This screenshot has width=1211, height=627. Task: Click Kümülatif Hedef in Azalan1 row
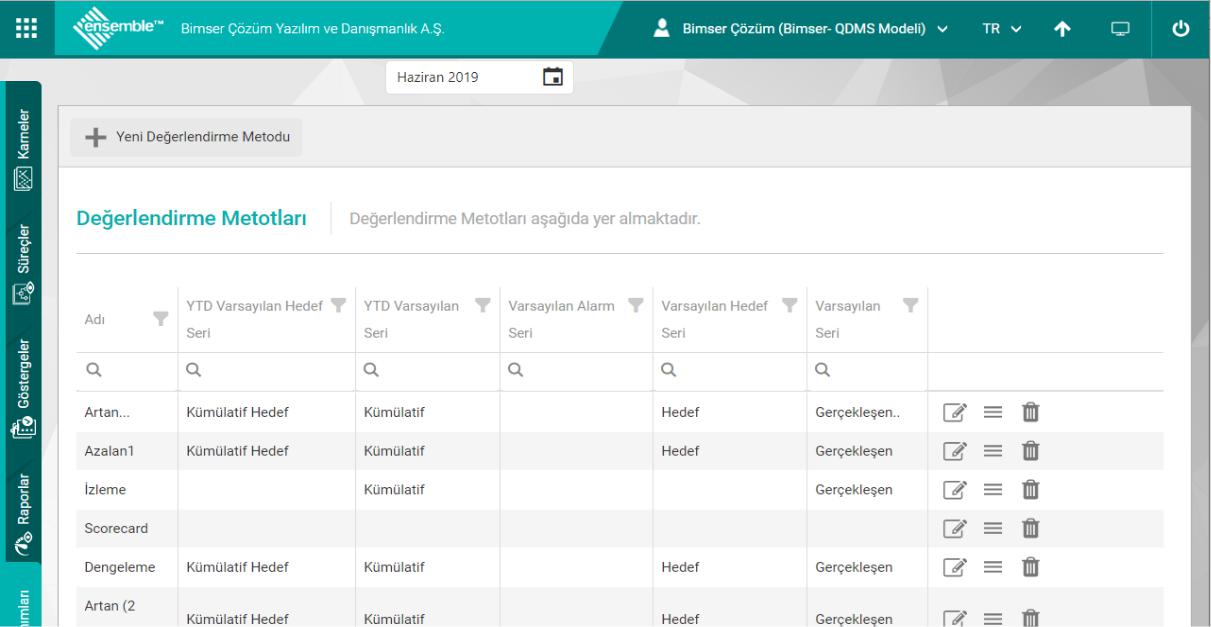(x=237, y=452)
